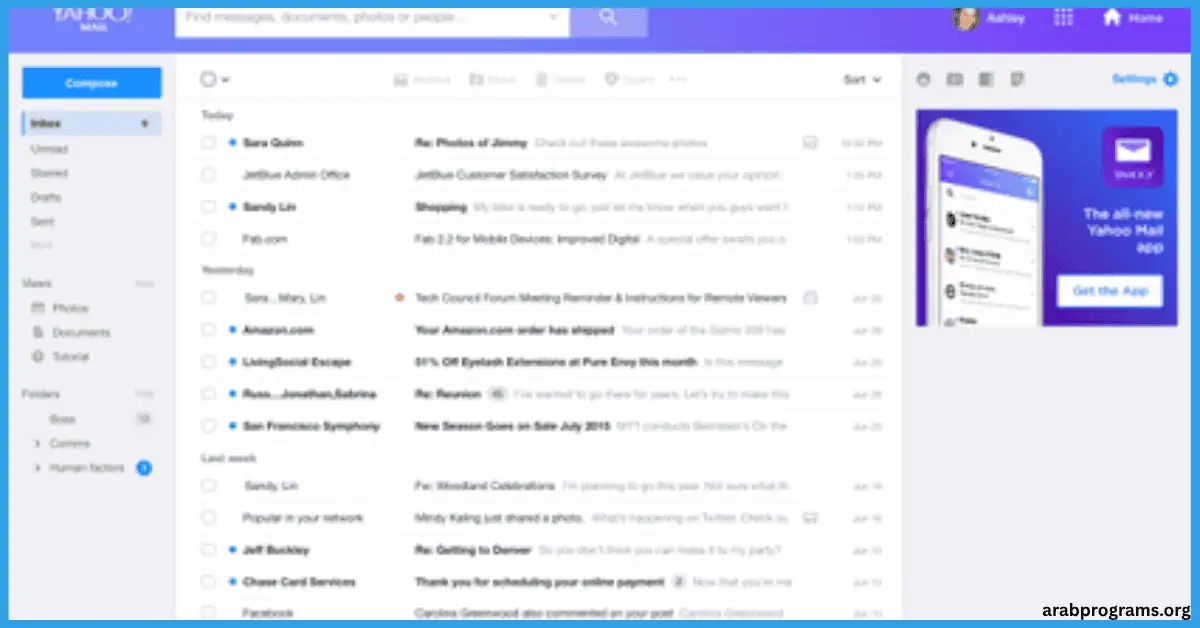Open the "Re: Reunion" email from Russ
Viewport: 1200px width, 628px height.
[447, 393]
